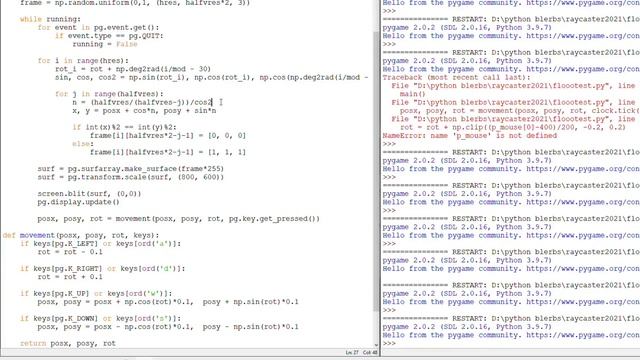This screenshot has width=640, height=360.
Task: Click 'if int(x)%2 == int(y)%2:' line
Action: coord(124,127)
